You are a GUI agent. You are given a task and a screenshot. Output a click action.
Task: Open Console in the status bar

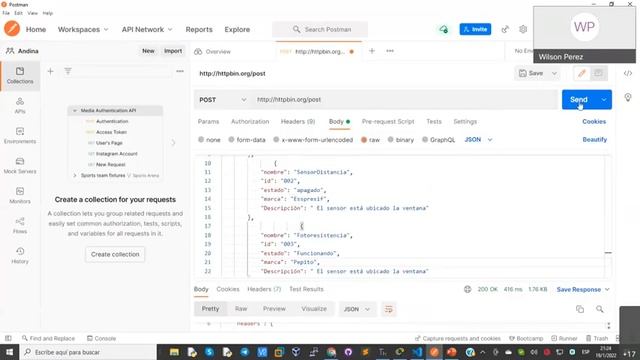[102, 338]
